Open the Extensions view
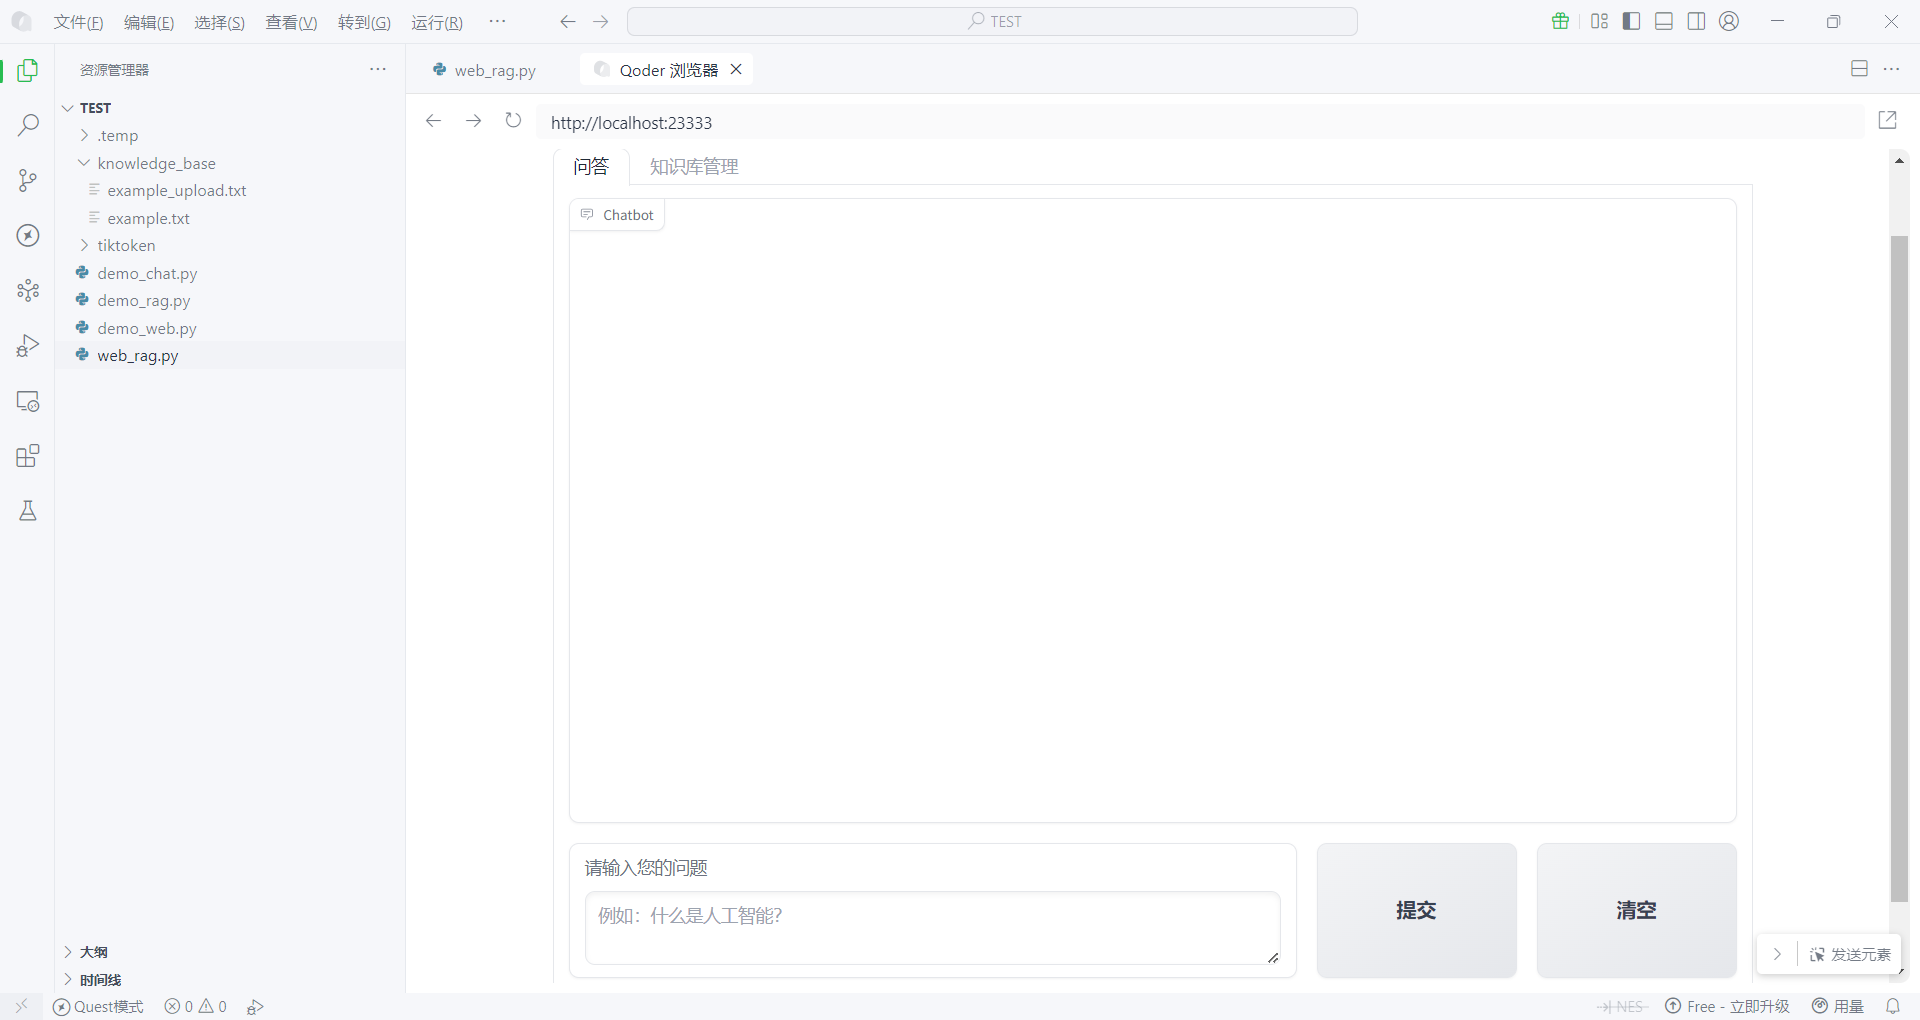The height and width of the screenshot is (1020, 1920). click(28, 456)
